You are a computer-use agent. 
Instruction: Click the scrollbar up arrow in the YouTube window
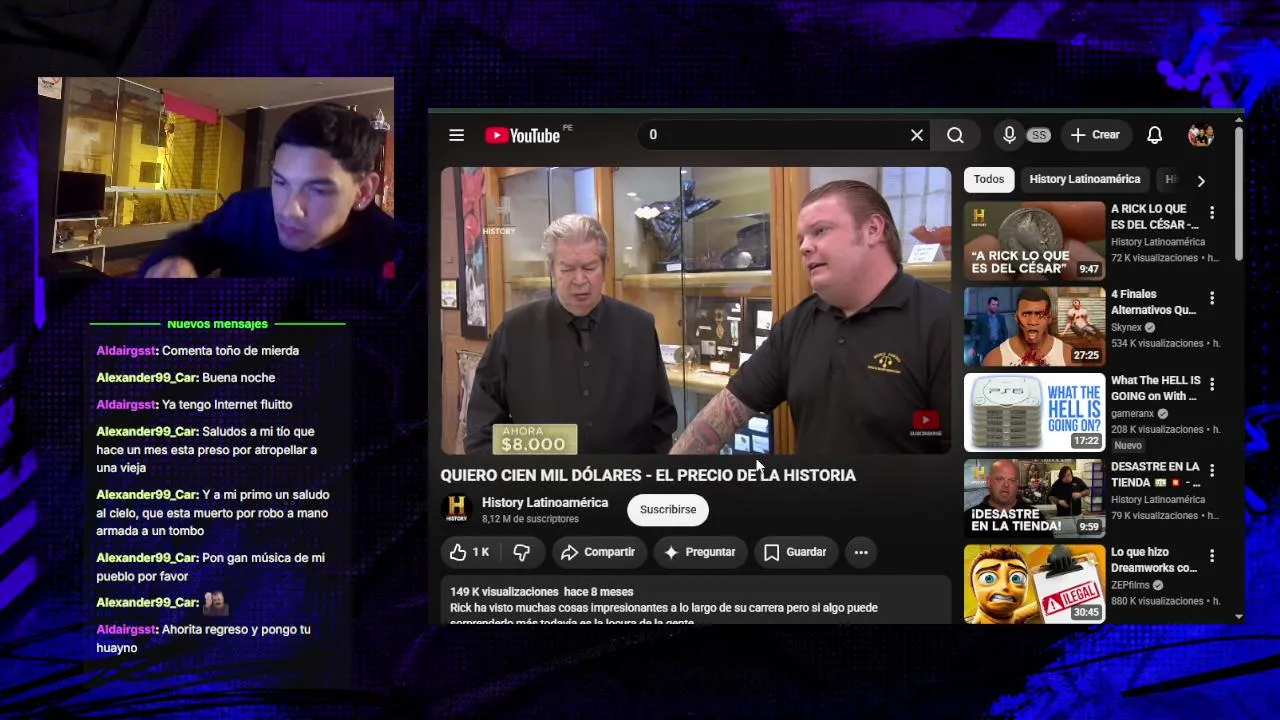point(1239,121)
